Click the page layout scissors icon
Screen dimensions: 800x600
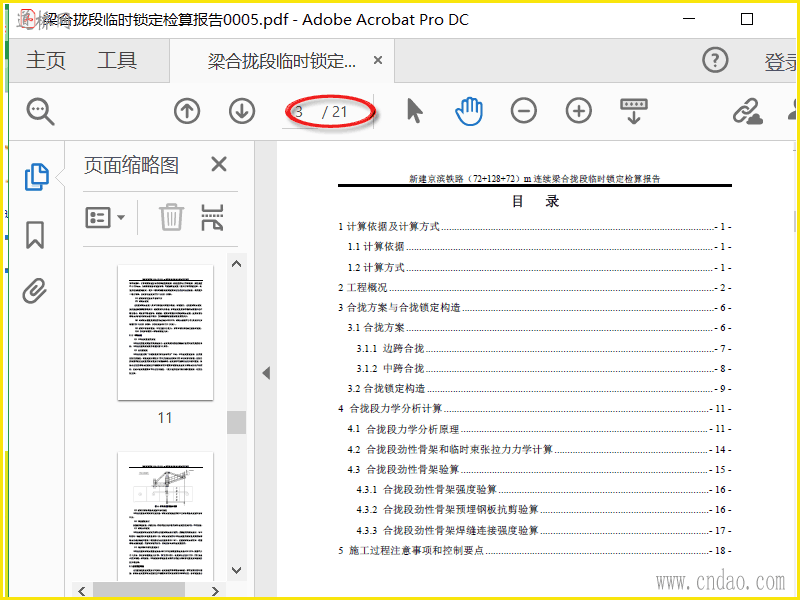point(212,217)
